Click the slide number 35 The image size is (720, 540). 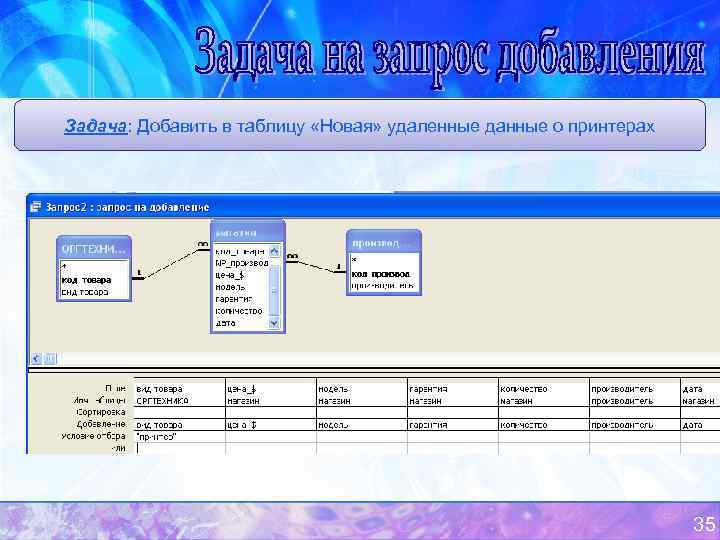(703, 524)
